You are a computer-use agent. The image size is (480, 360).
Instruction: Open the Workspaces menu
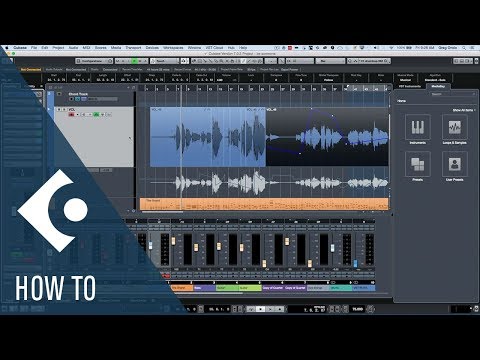(x=173, y=48)
